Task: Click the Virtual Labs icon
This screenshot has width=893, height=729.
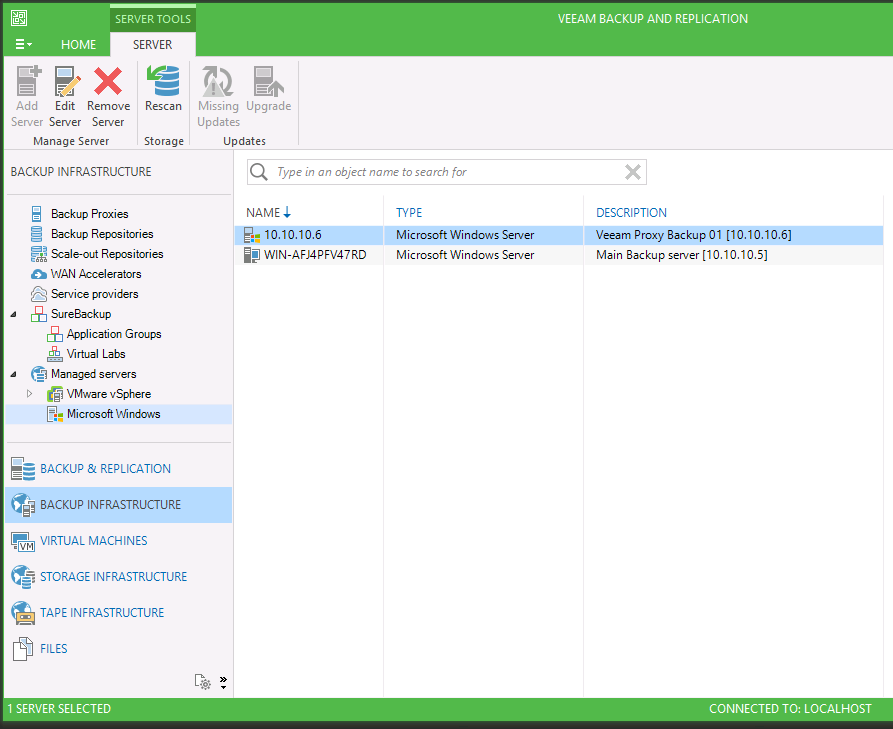Action: click(x=55, y=354)
